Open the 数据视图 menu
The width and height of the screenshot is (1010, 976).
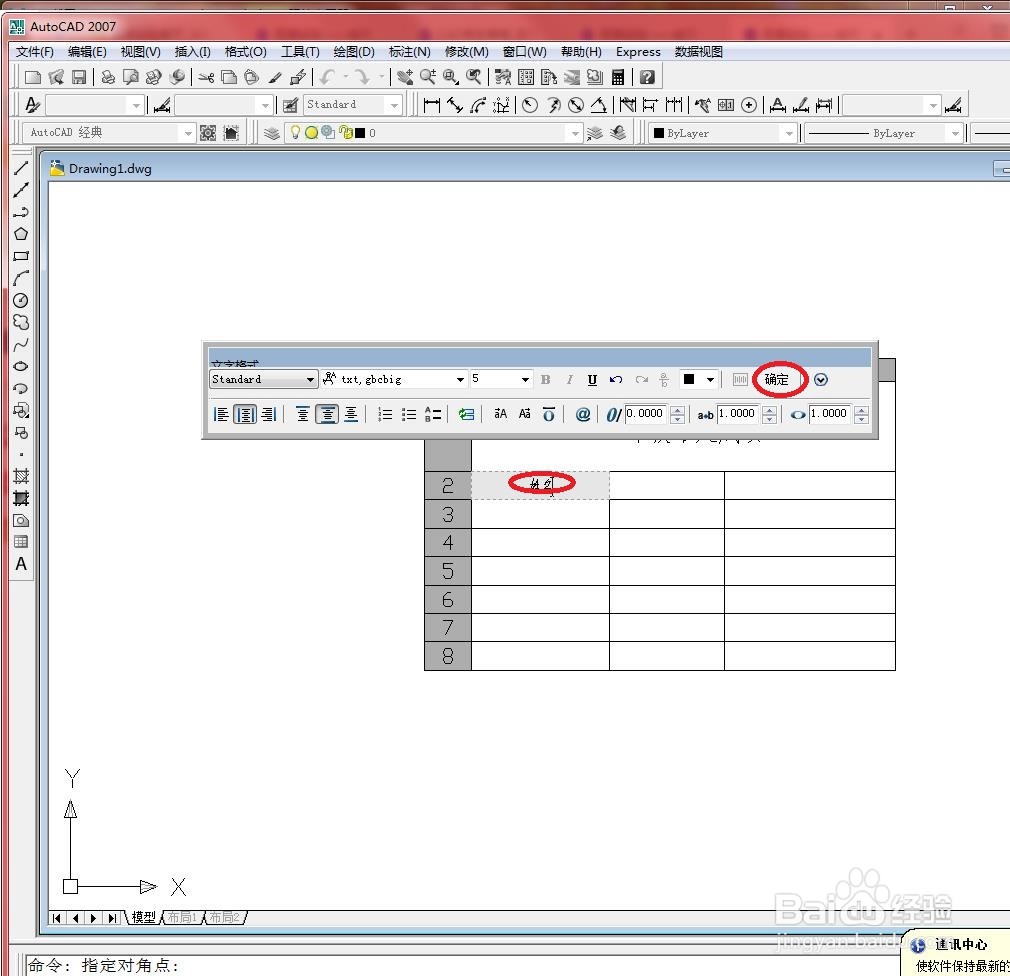pos(698,52)
